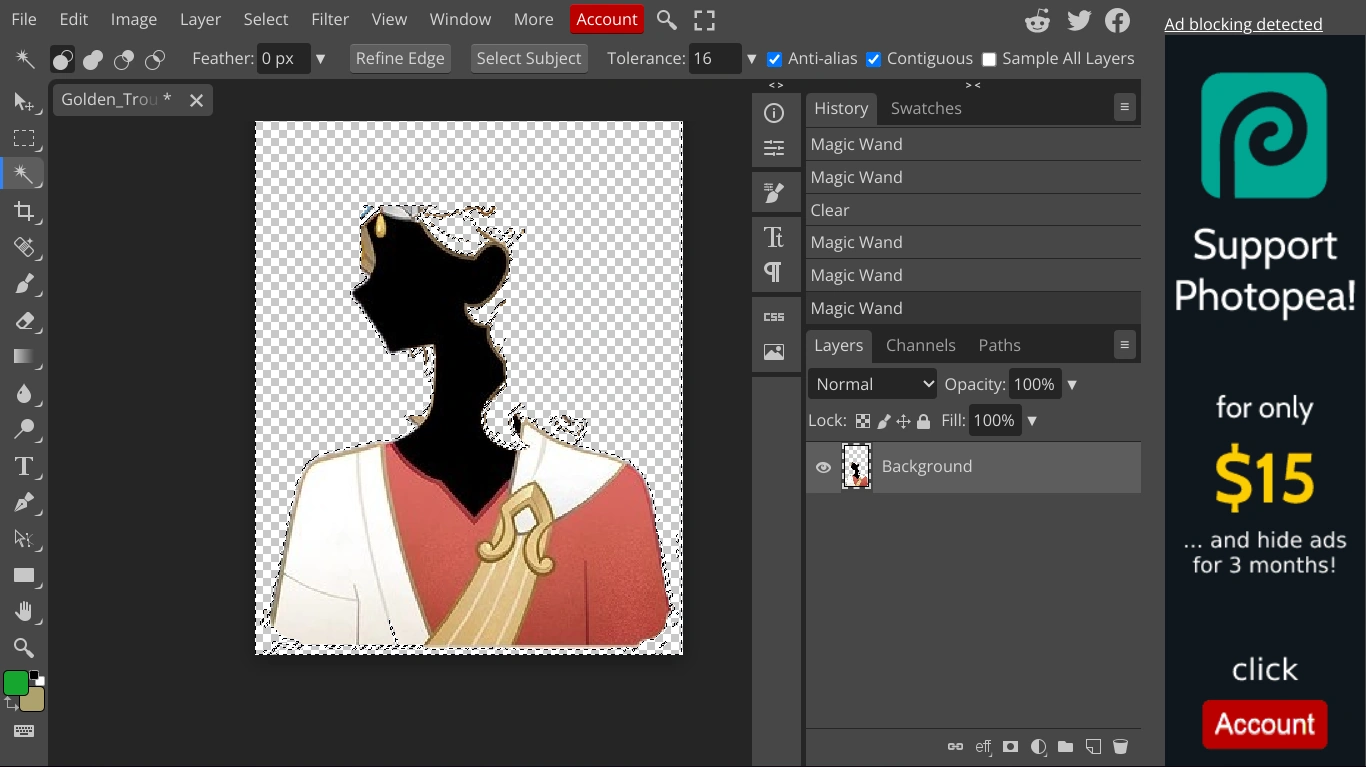Select the Hand tool

point(24,611)
